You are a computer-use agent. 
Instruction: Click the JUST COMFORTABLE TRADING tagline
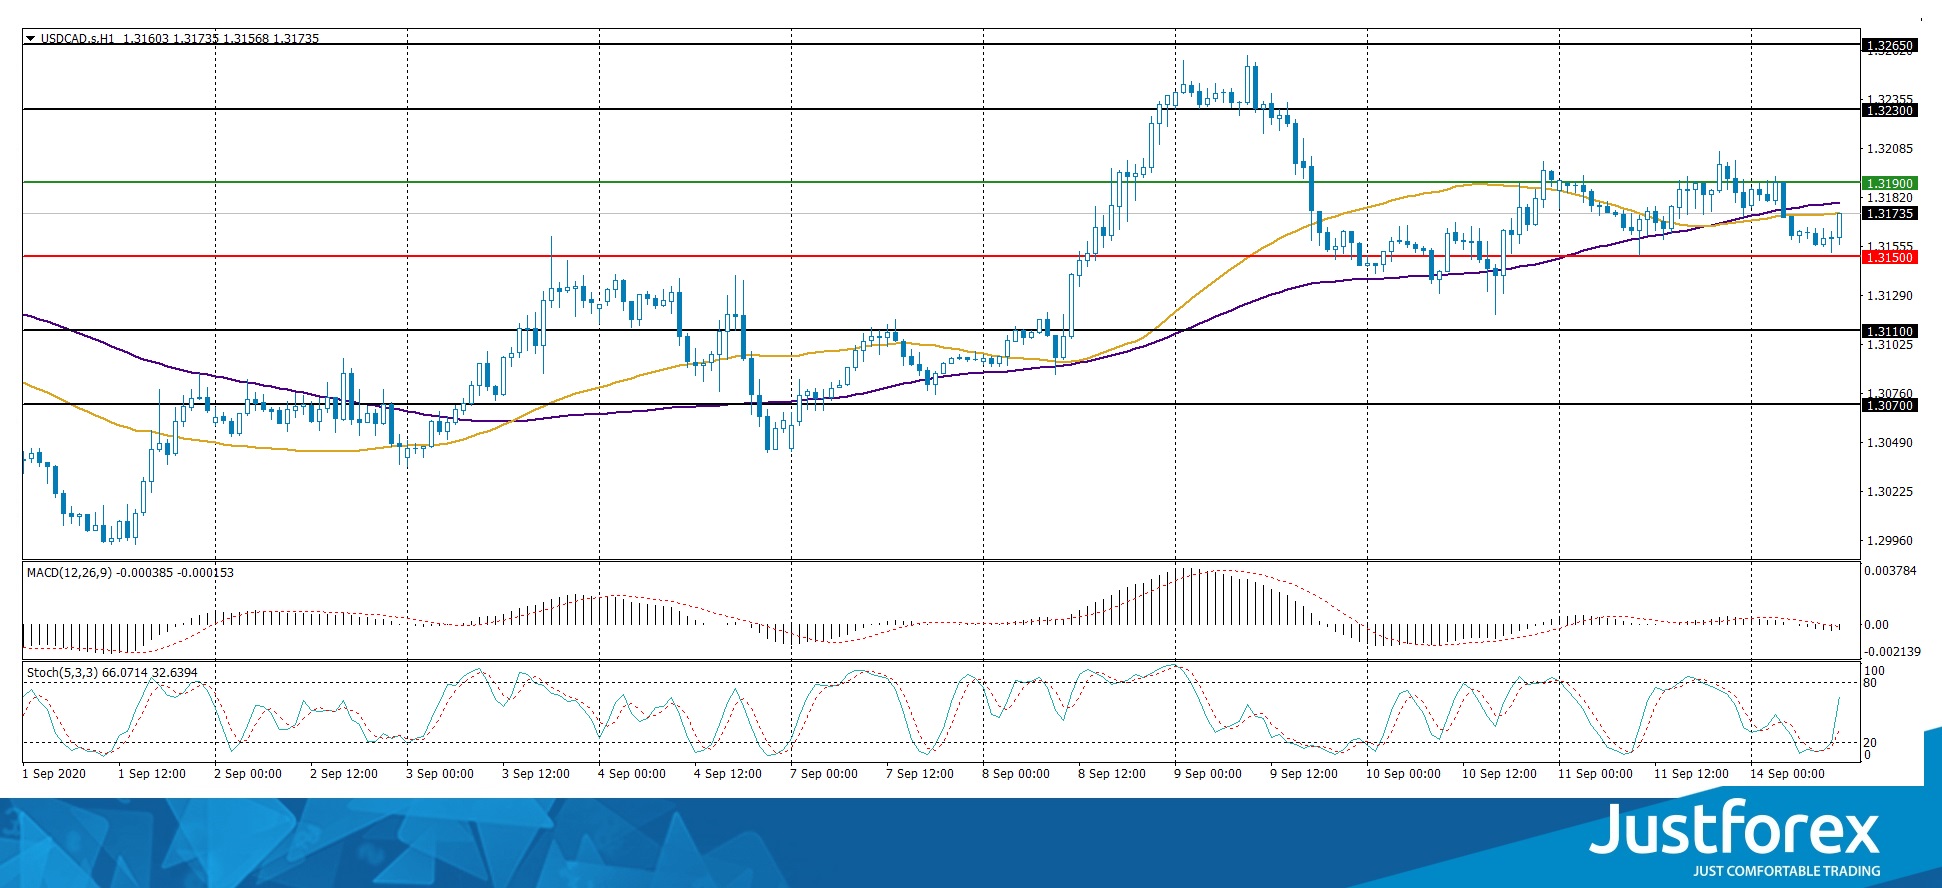coord(1786,871)
